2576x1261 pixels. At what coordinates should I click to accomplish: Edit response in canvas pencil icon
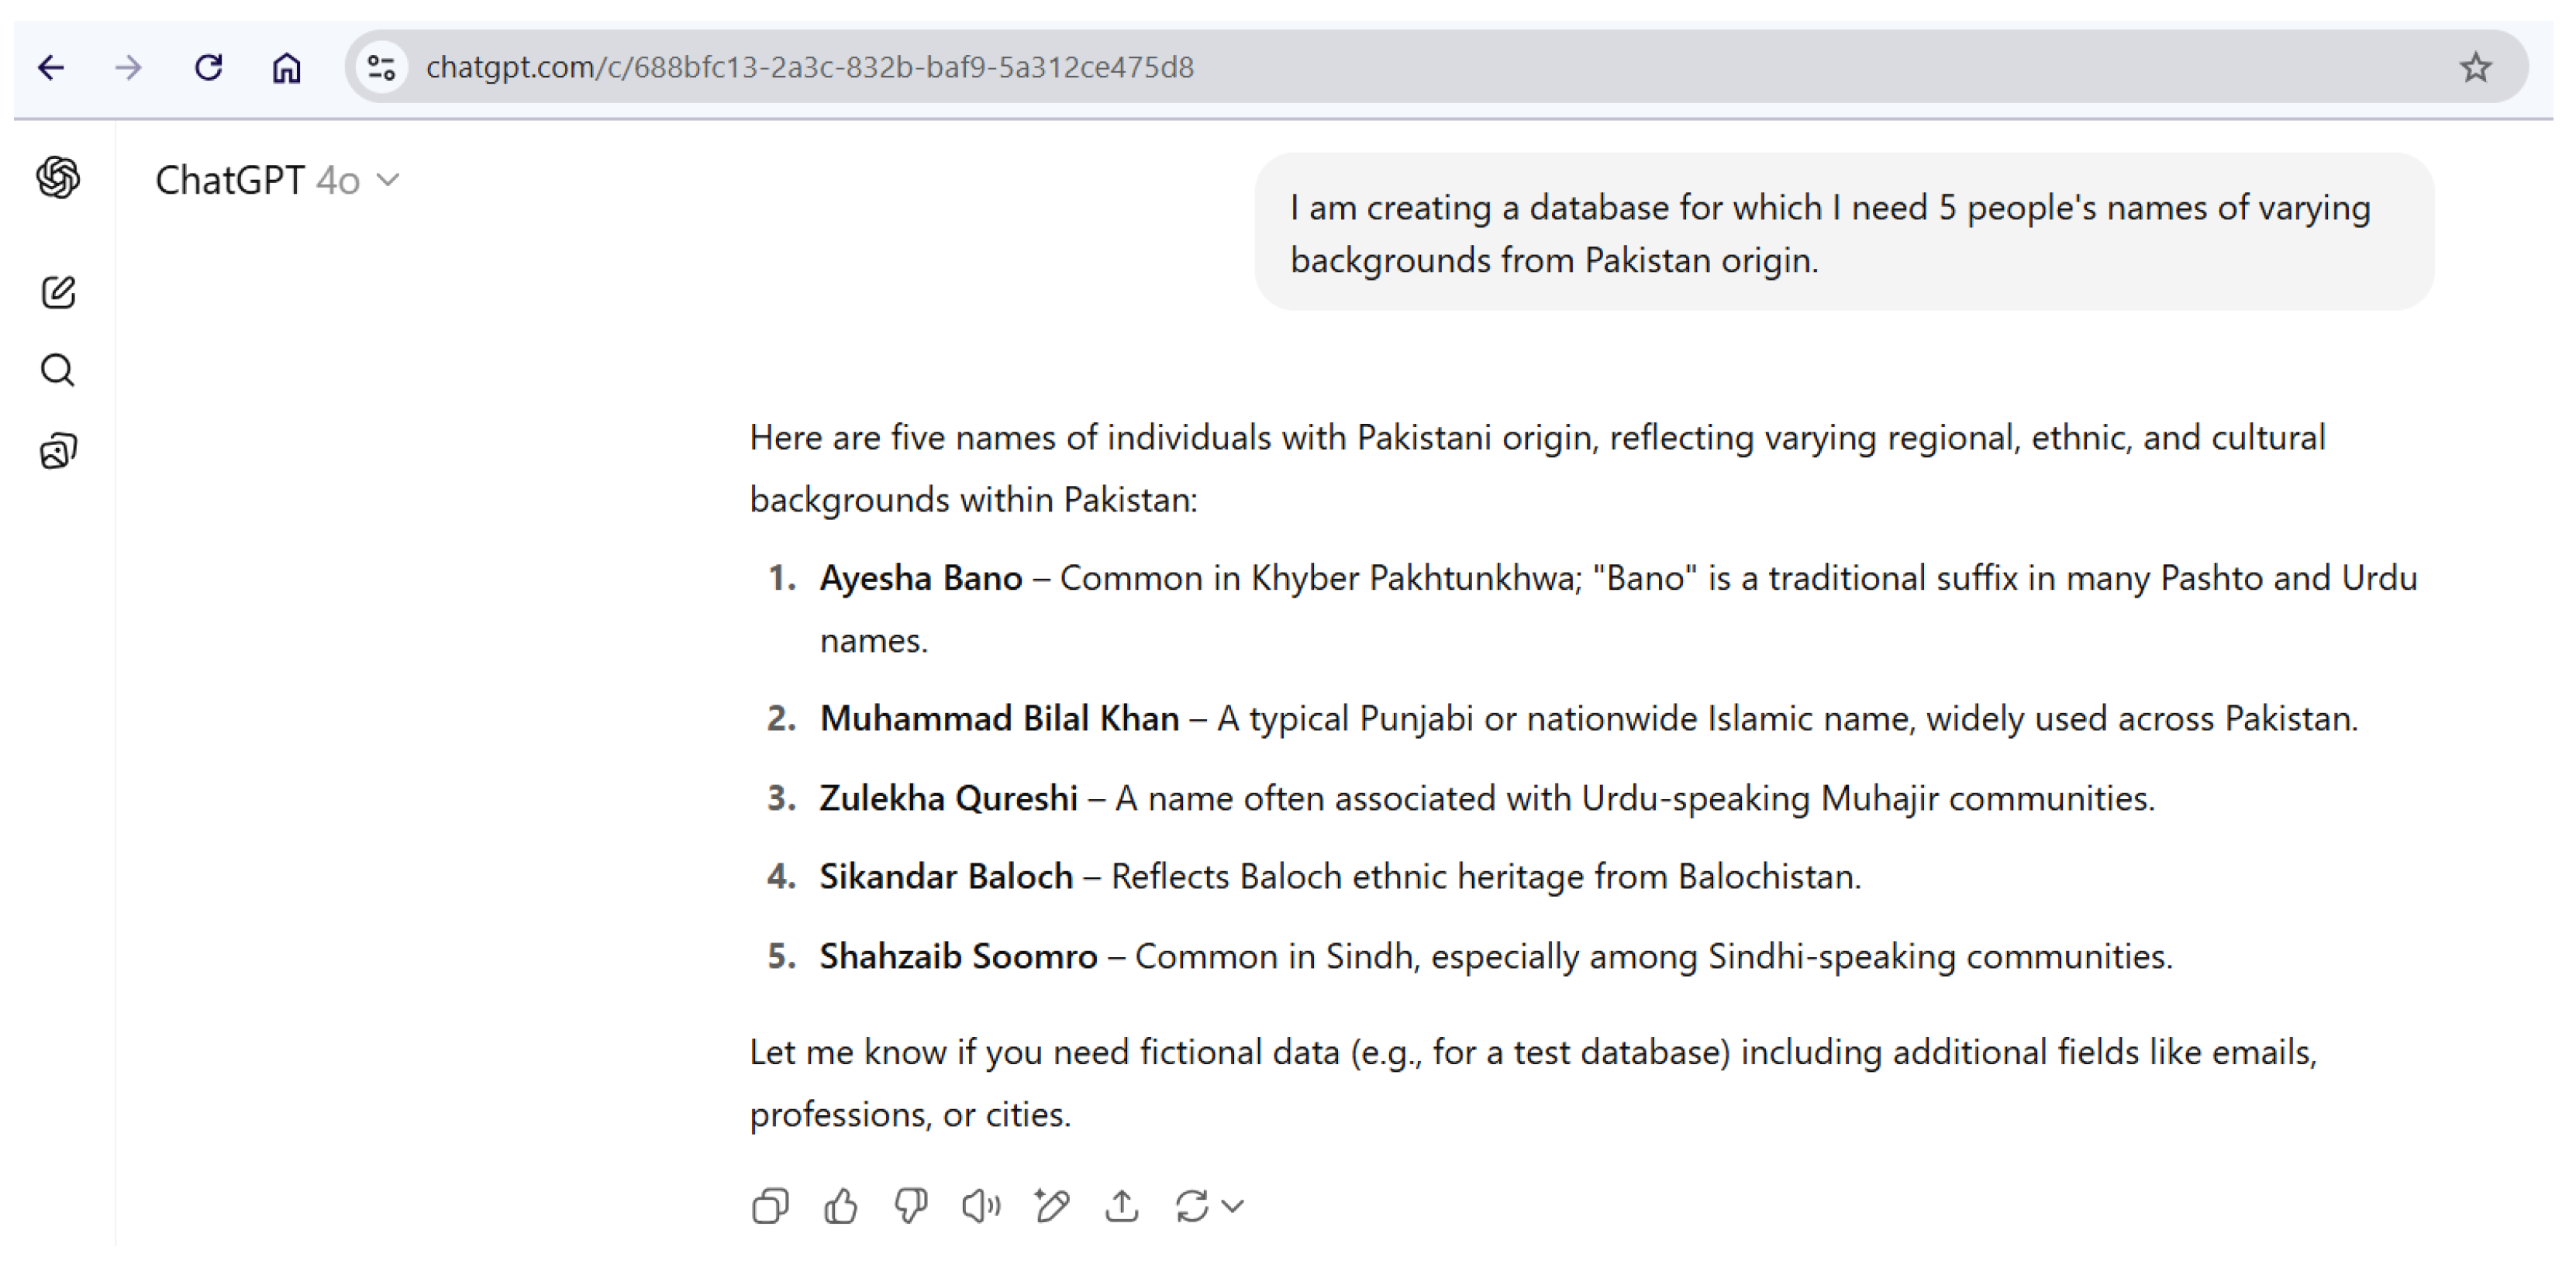[x=1052, y=1206]
